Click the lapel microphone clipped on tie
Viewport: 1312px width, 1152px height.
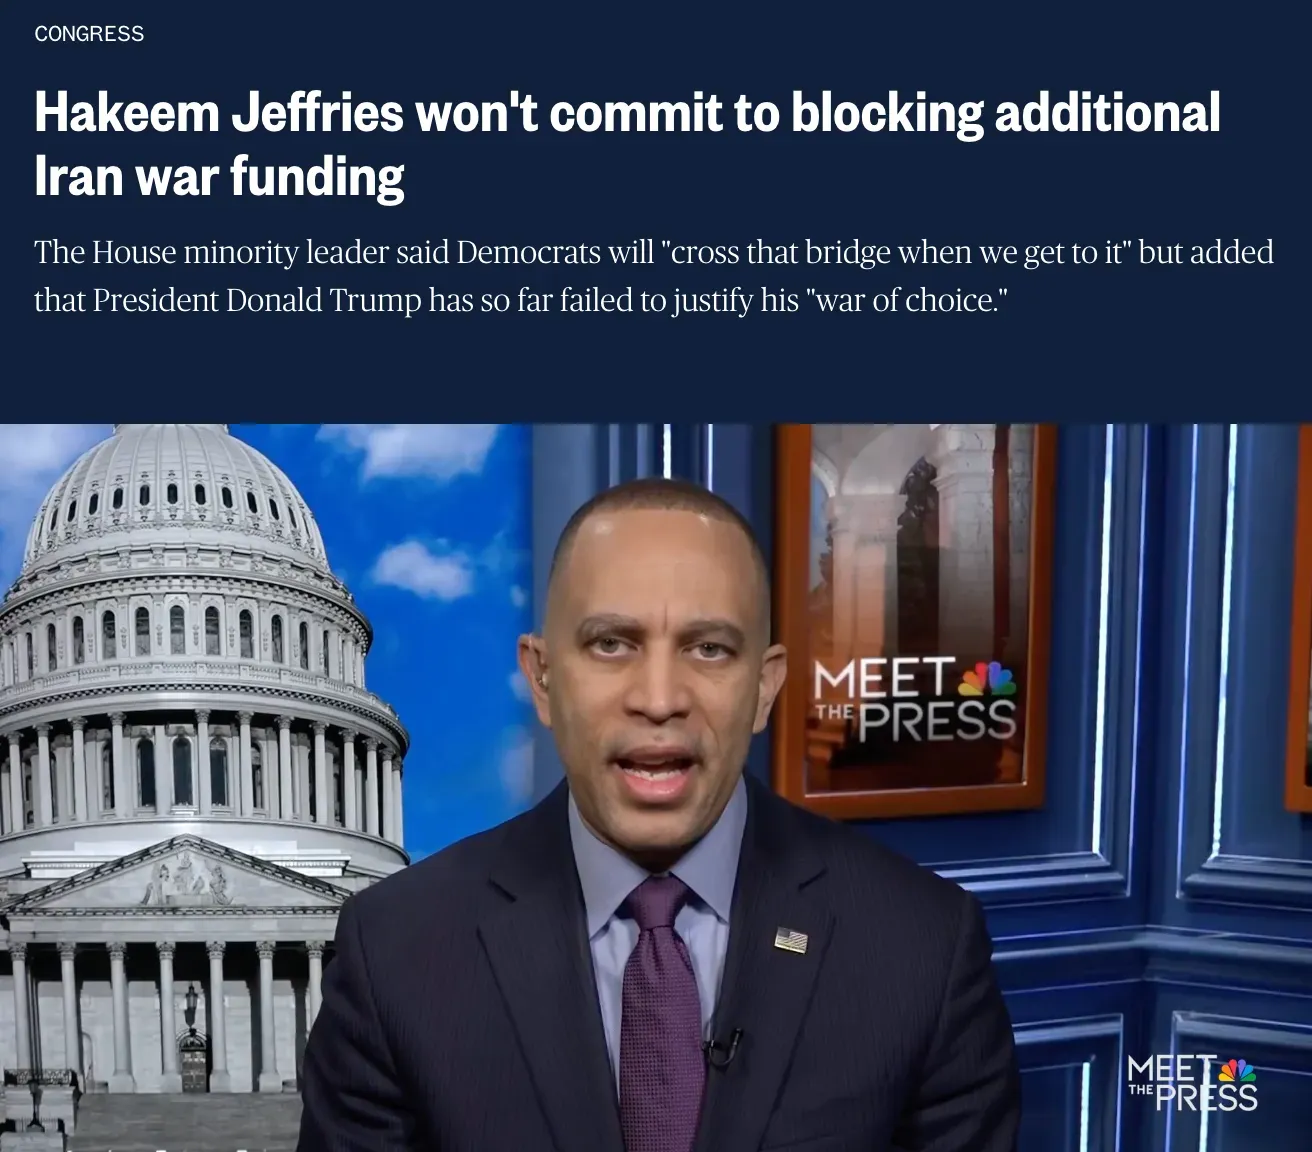click(x=722, y=1047)
